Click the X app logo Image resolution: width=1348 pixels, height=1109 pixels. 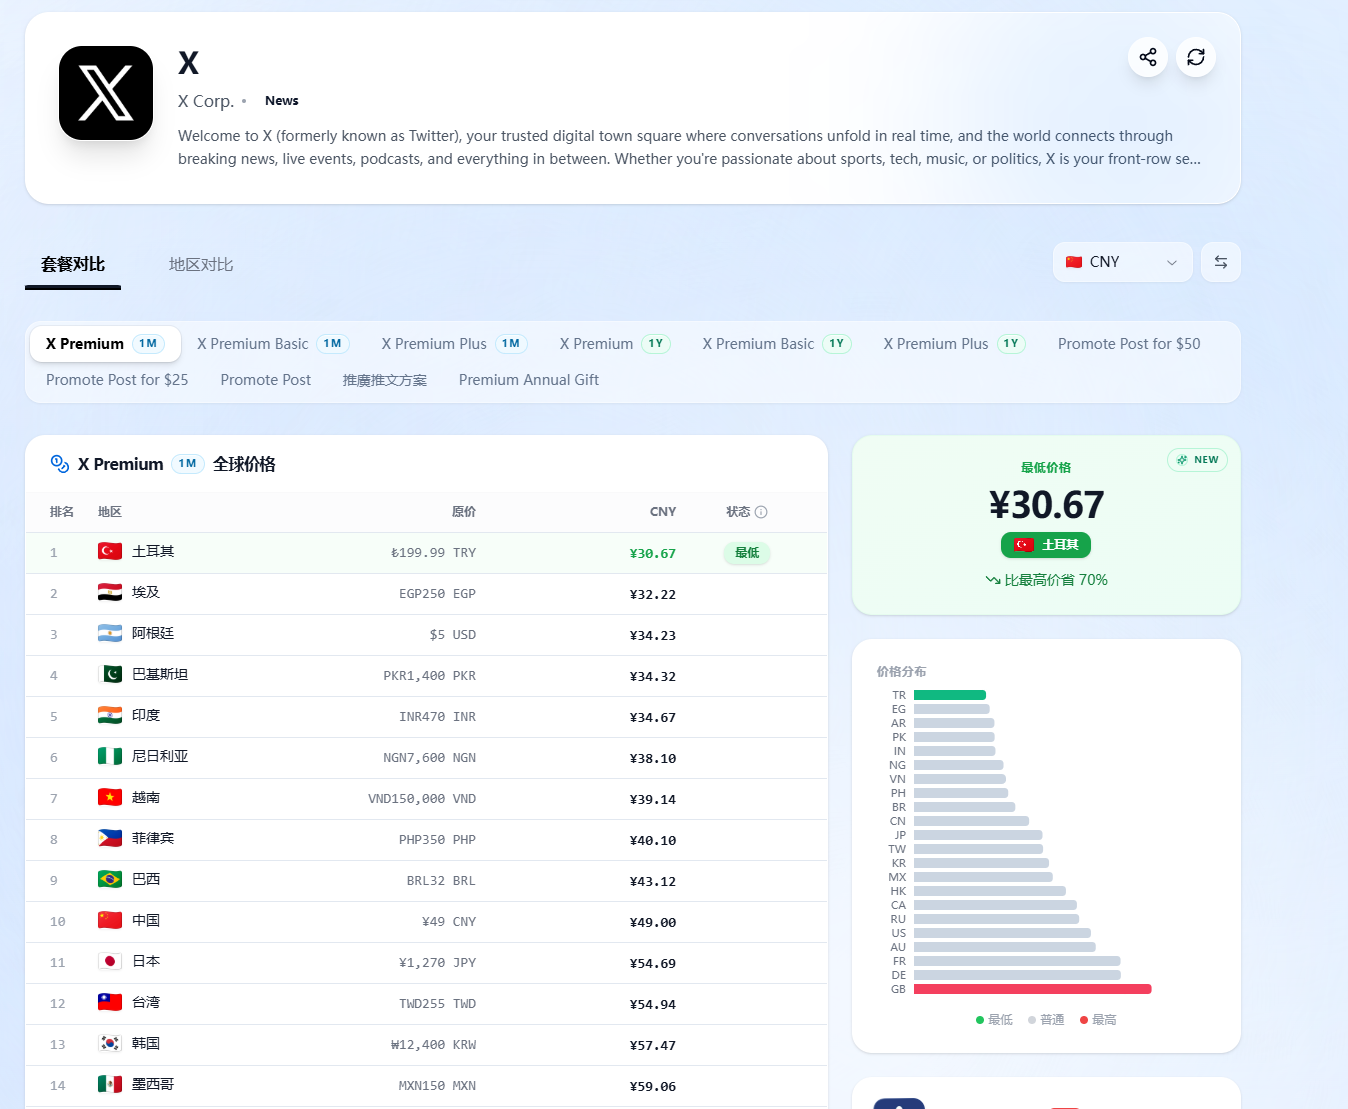106,93
